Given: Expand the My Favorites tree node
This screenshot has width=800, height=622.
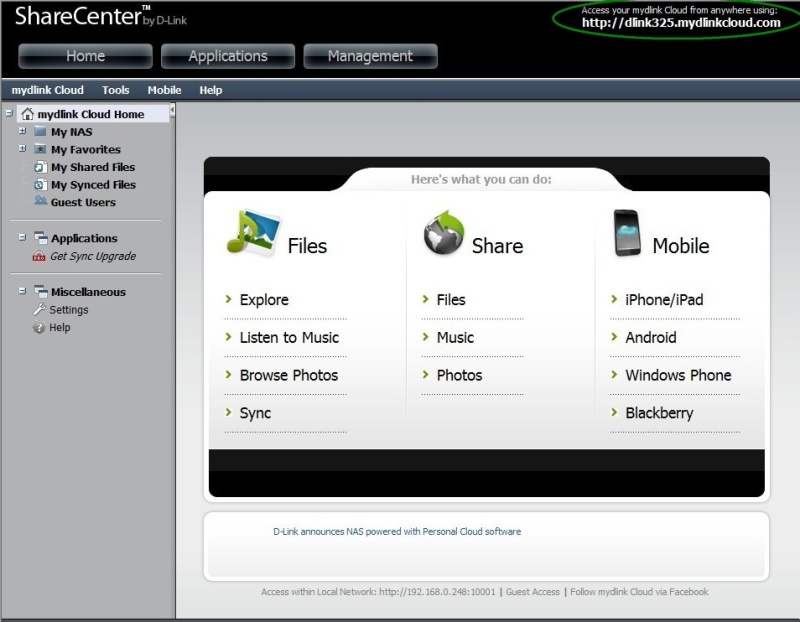Looking at the screenshot, I should (x=22, y=148).
